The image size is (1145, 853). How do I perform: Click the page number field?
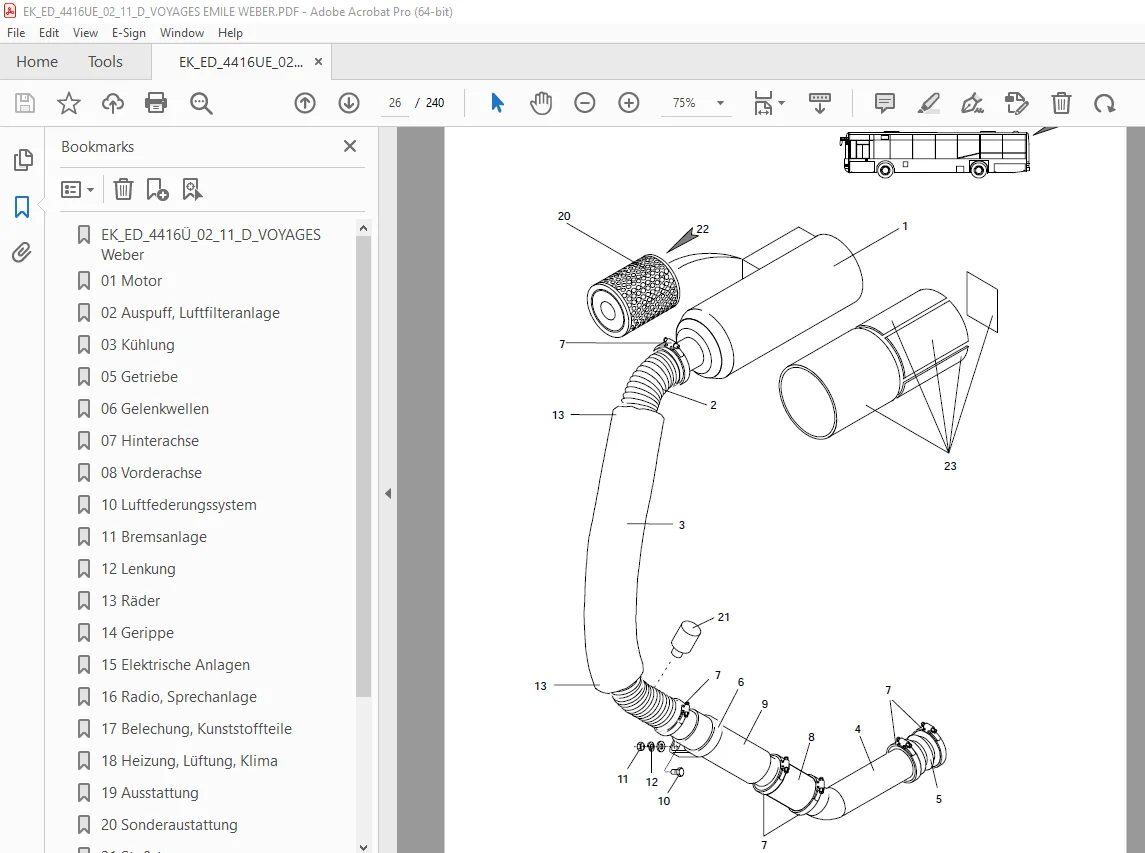pyautogui.click(x=395, y=103)
